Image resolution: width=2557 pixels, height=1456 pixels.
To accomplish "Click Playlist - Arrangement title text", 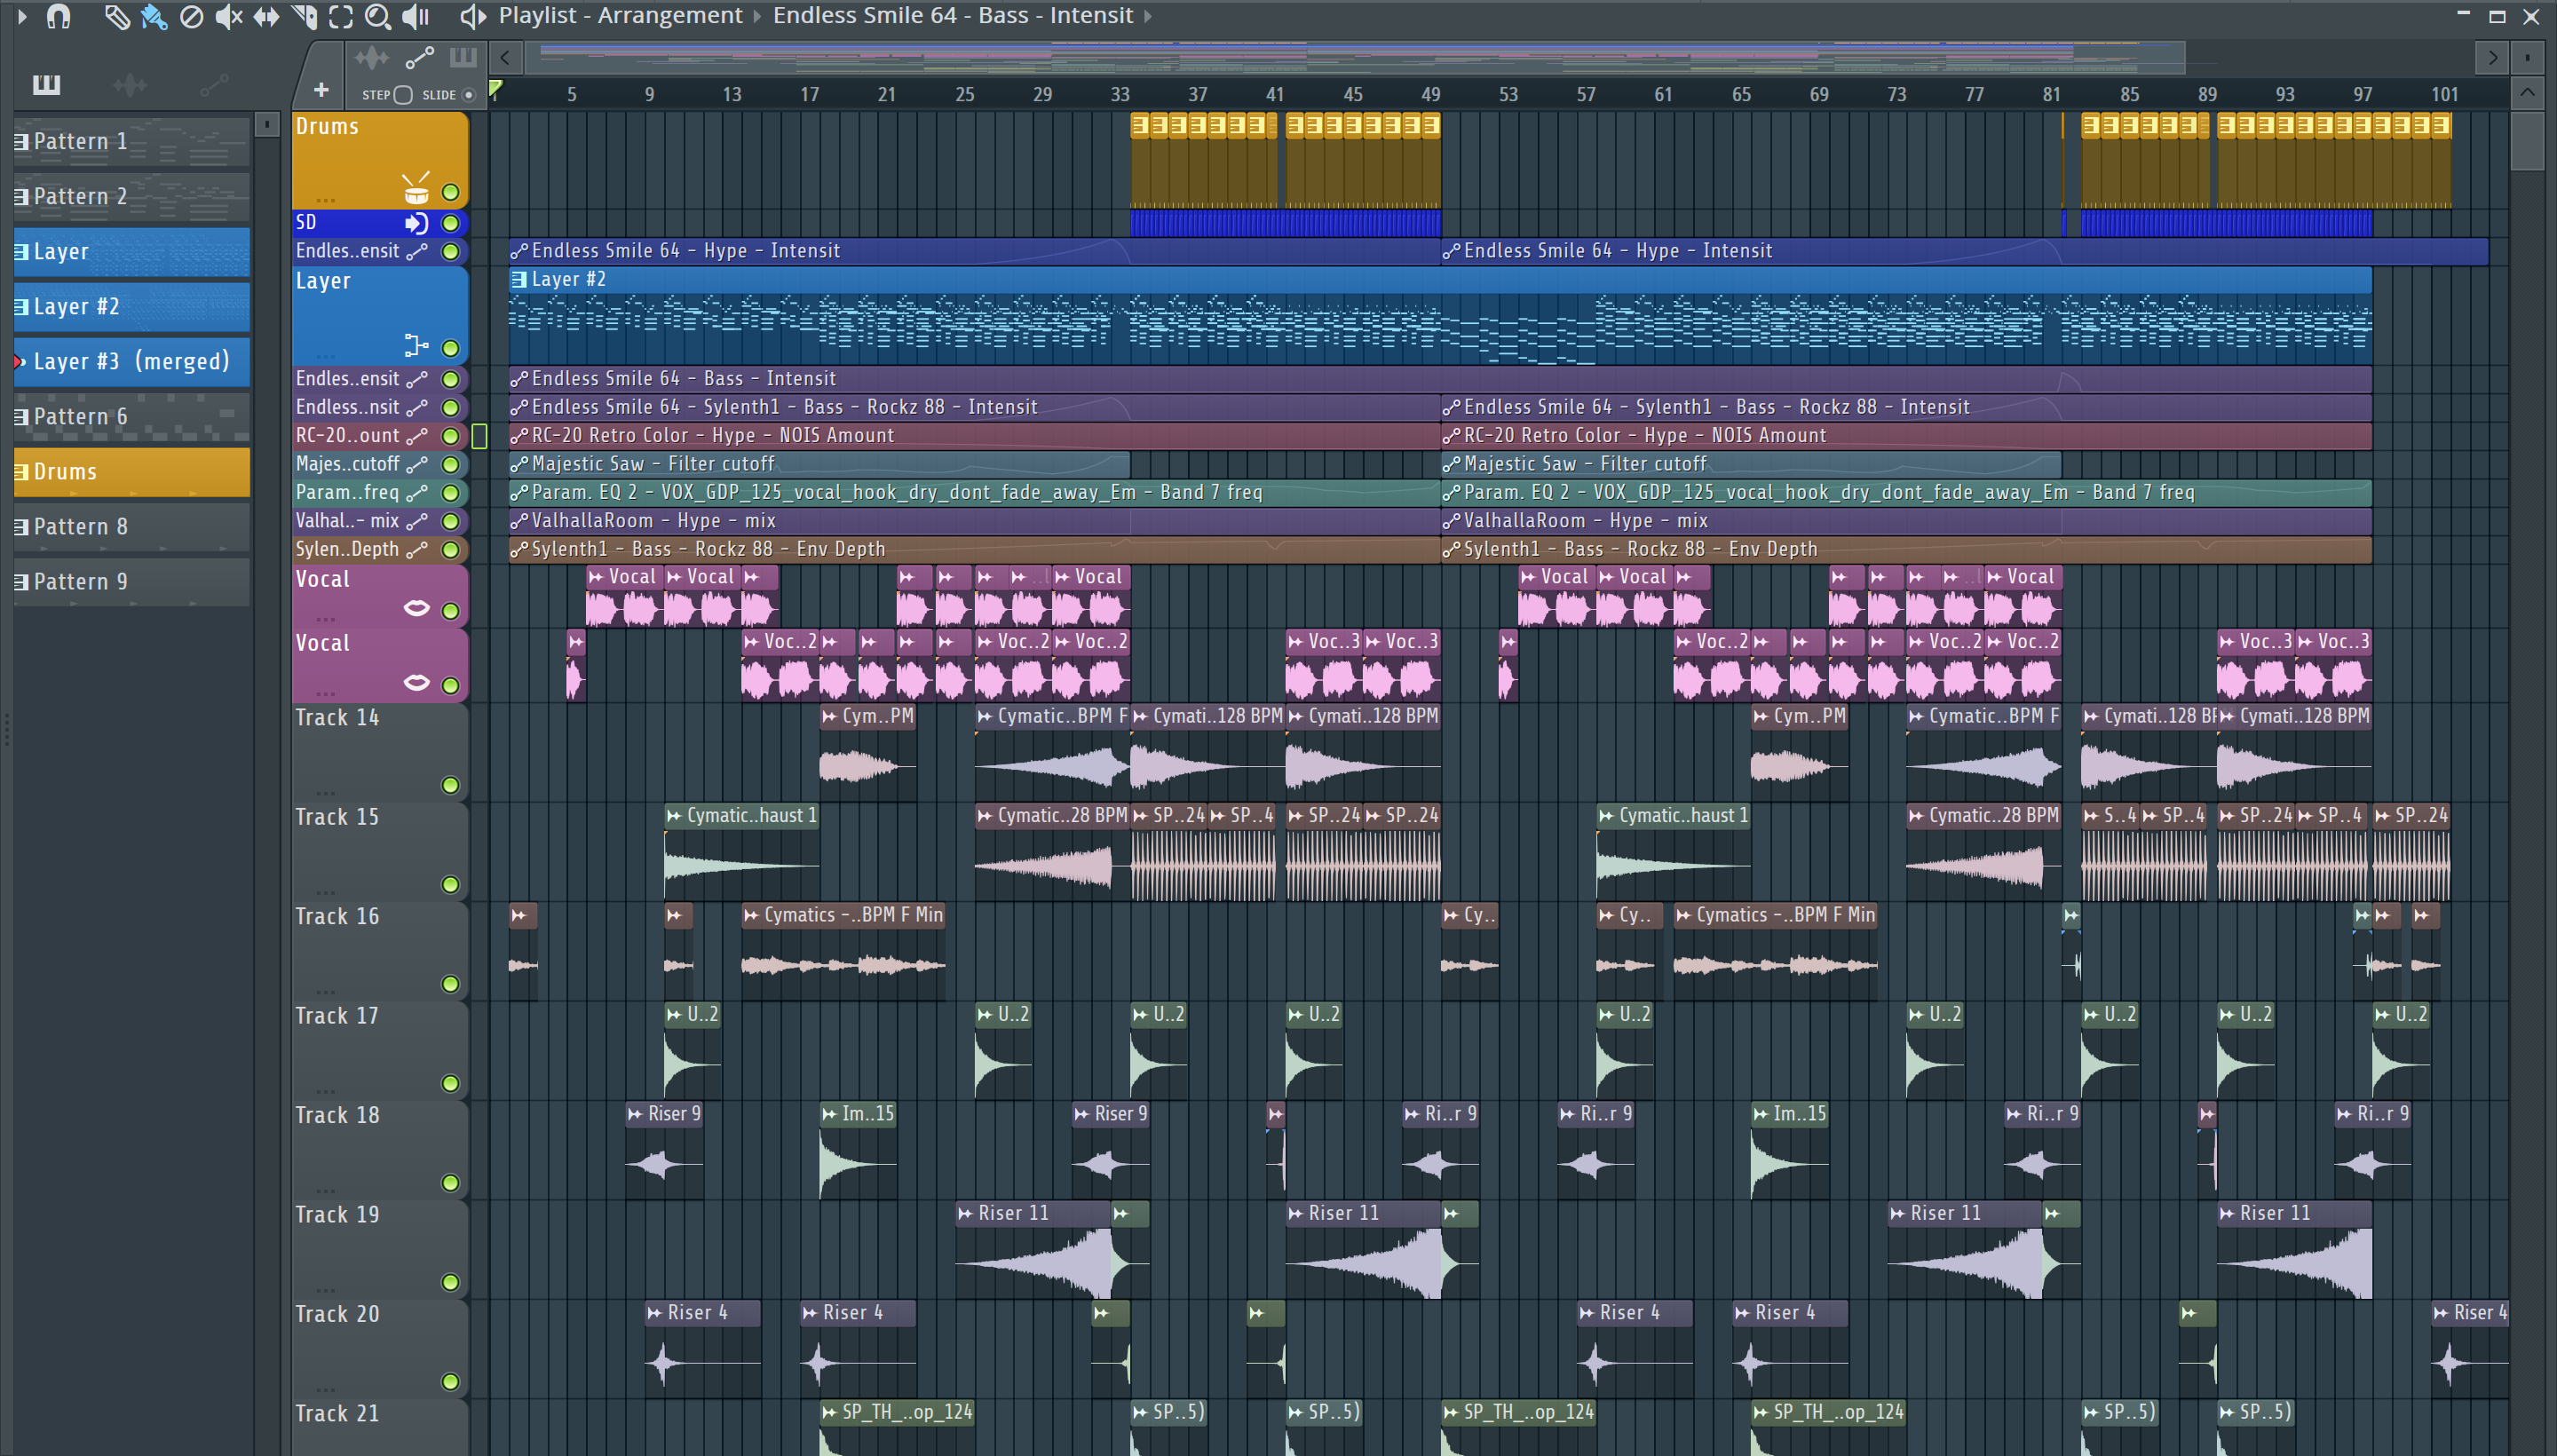I will (620, 16).
